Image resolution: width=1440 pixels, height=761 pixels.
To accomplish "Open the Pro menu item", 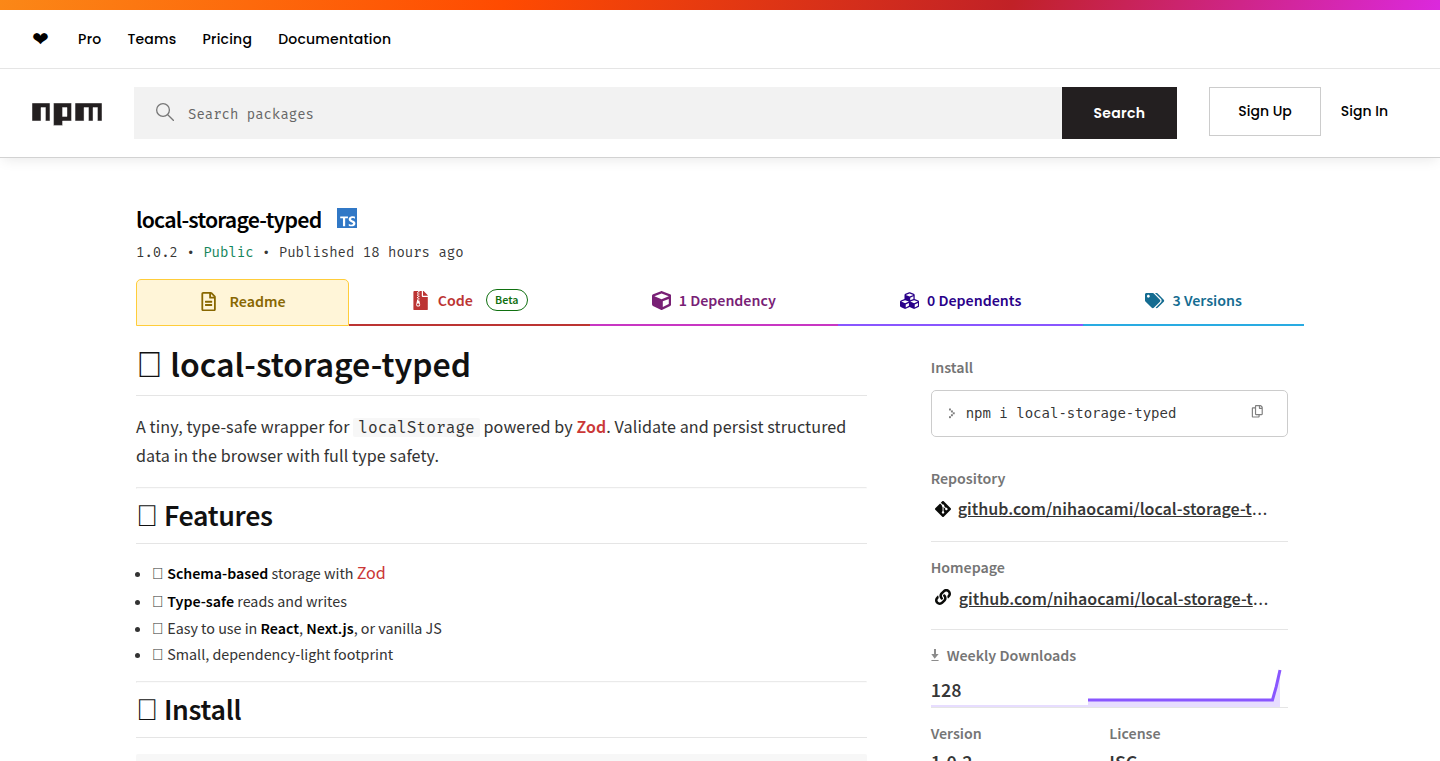I will click(x=90, y=39).
